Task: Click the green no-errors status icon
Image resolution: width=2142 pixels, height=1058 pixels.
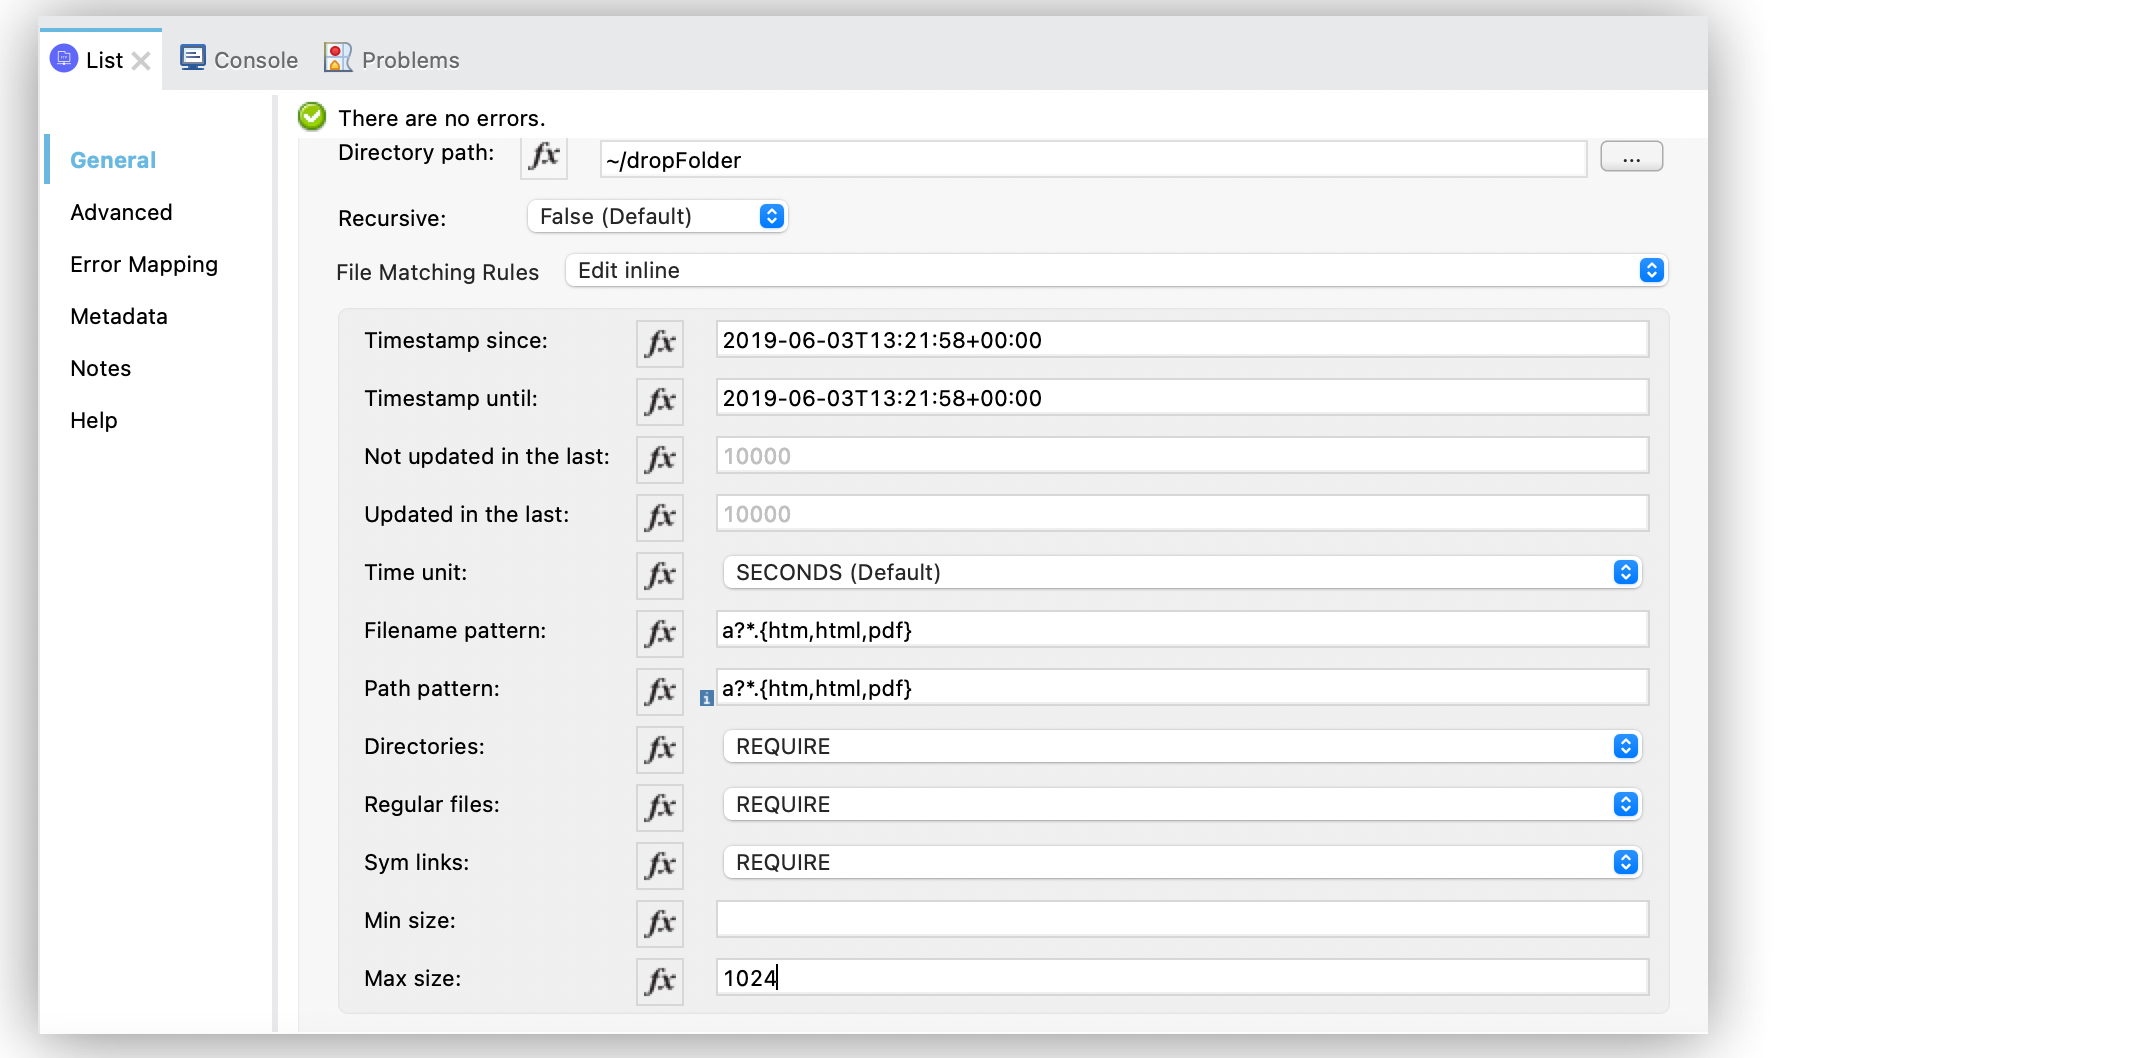Action: [312, 117]
